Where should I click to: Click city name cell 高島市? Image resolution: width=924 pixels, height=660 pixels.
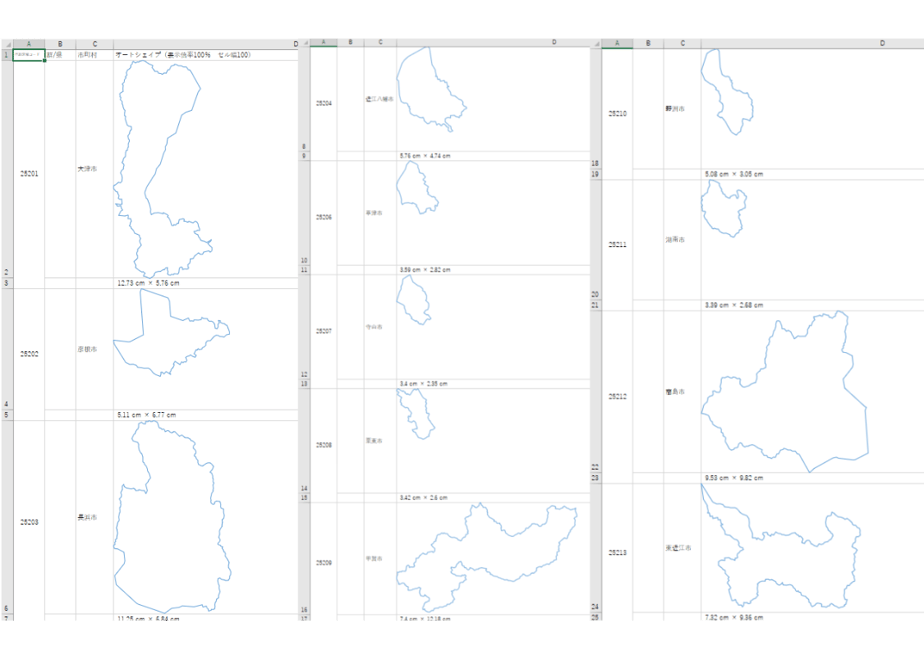682,392
